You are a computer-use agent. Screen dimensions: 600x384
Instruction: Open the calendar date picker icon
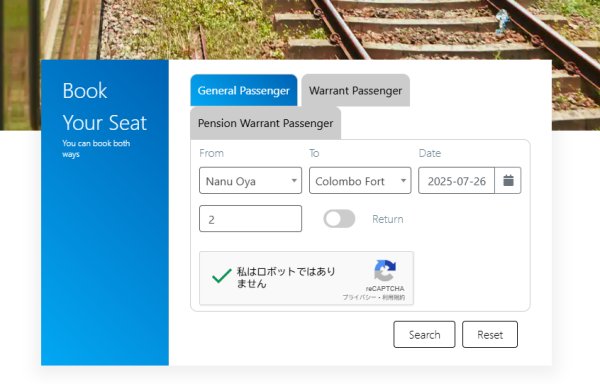pos(508,181)
